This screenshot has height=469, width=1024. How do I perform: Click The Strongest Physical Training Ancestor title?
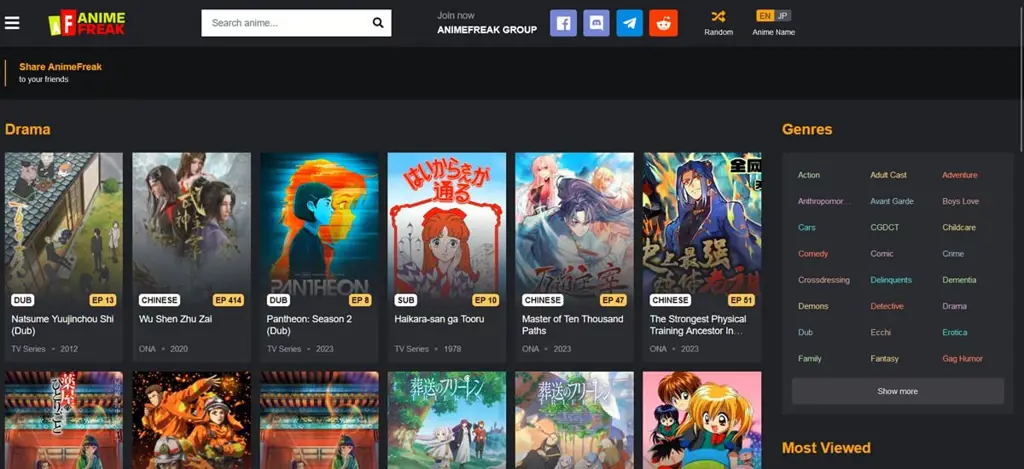coord(697,325)
